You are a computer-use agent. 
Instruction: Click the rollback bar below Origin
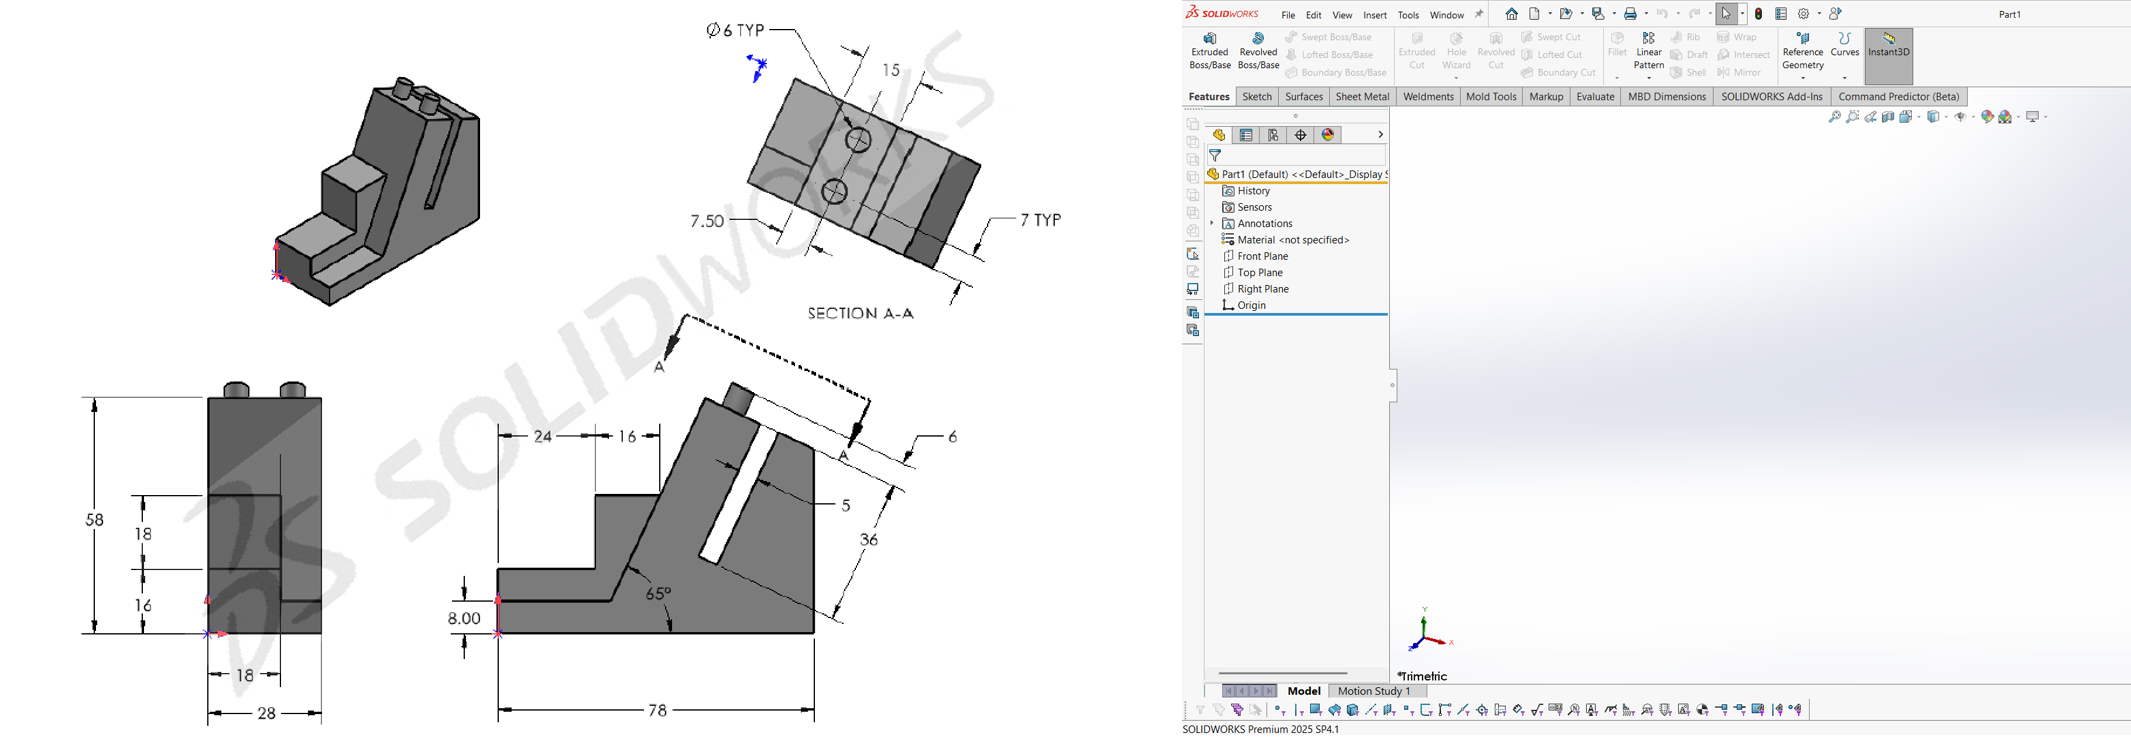pyautogui.click(x=1296, y=314)
